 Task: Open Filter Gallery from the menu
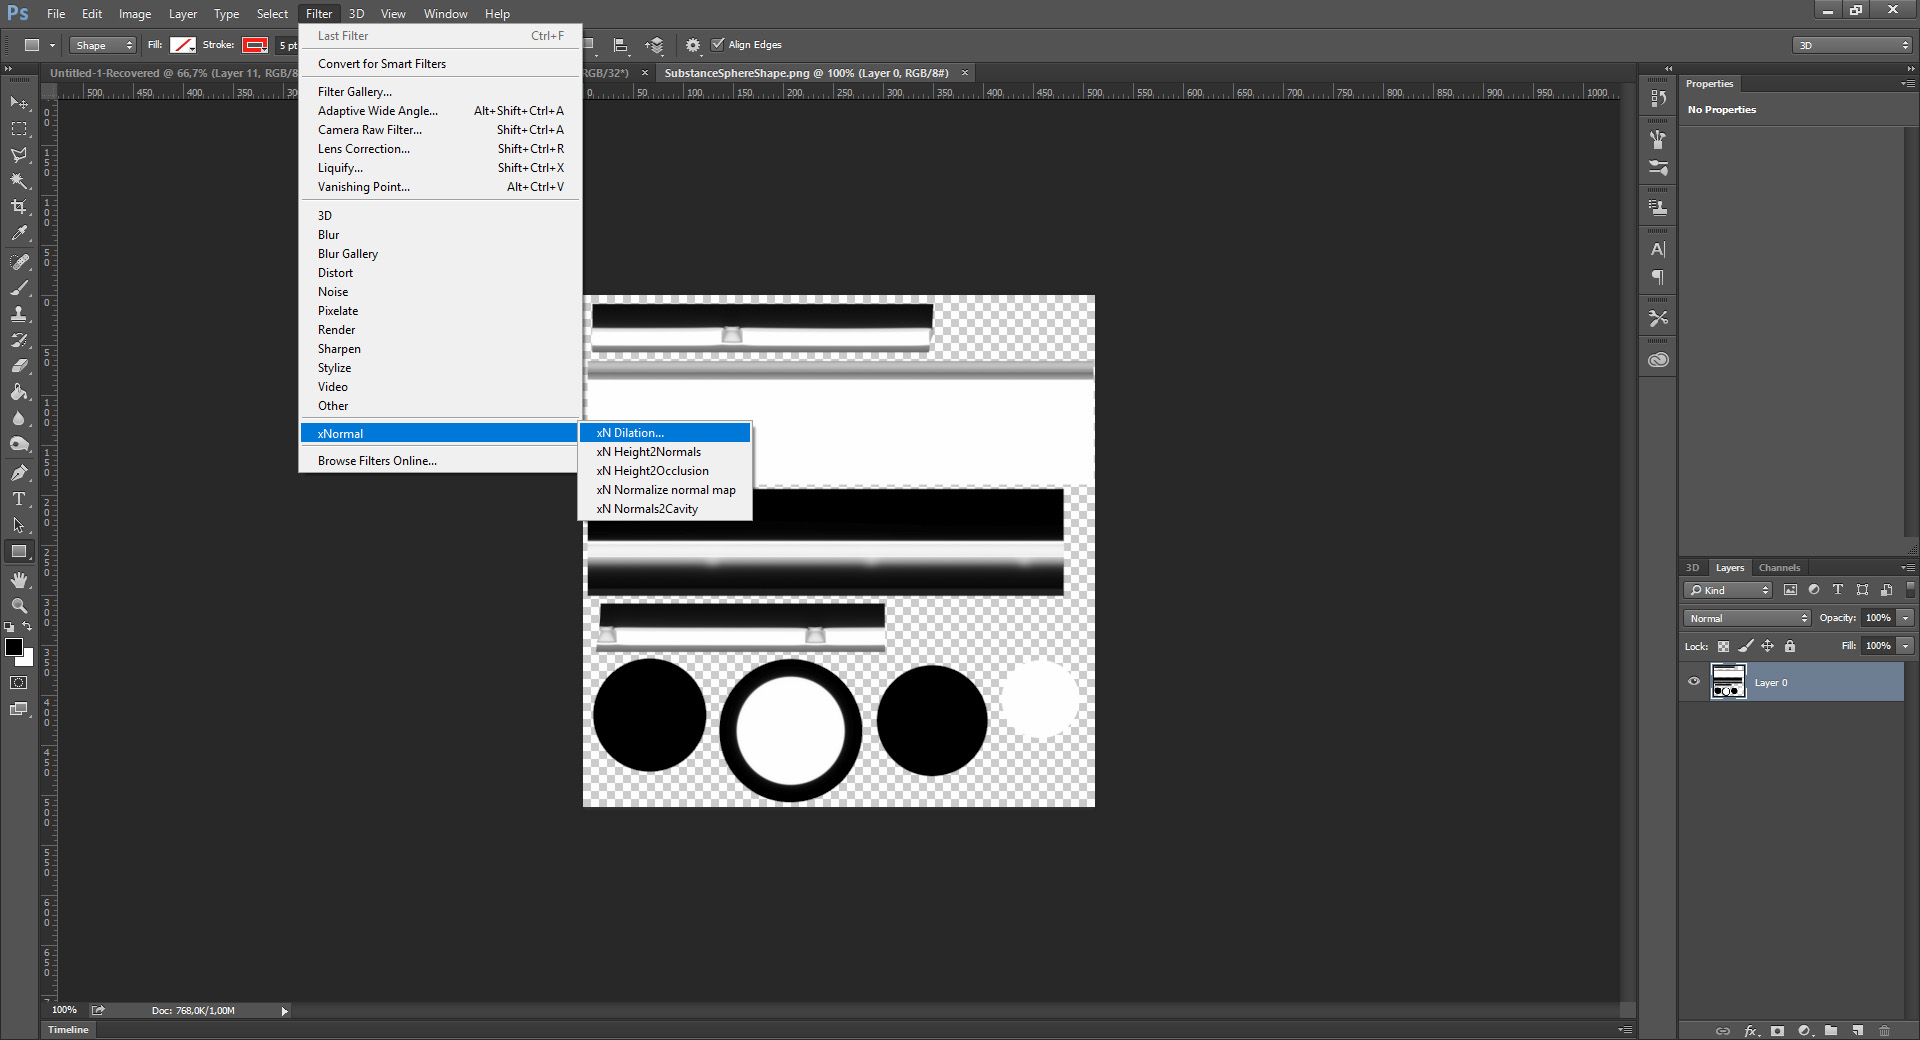(x=354, y=92)
